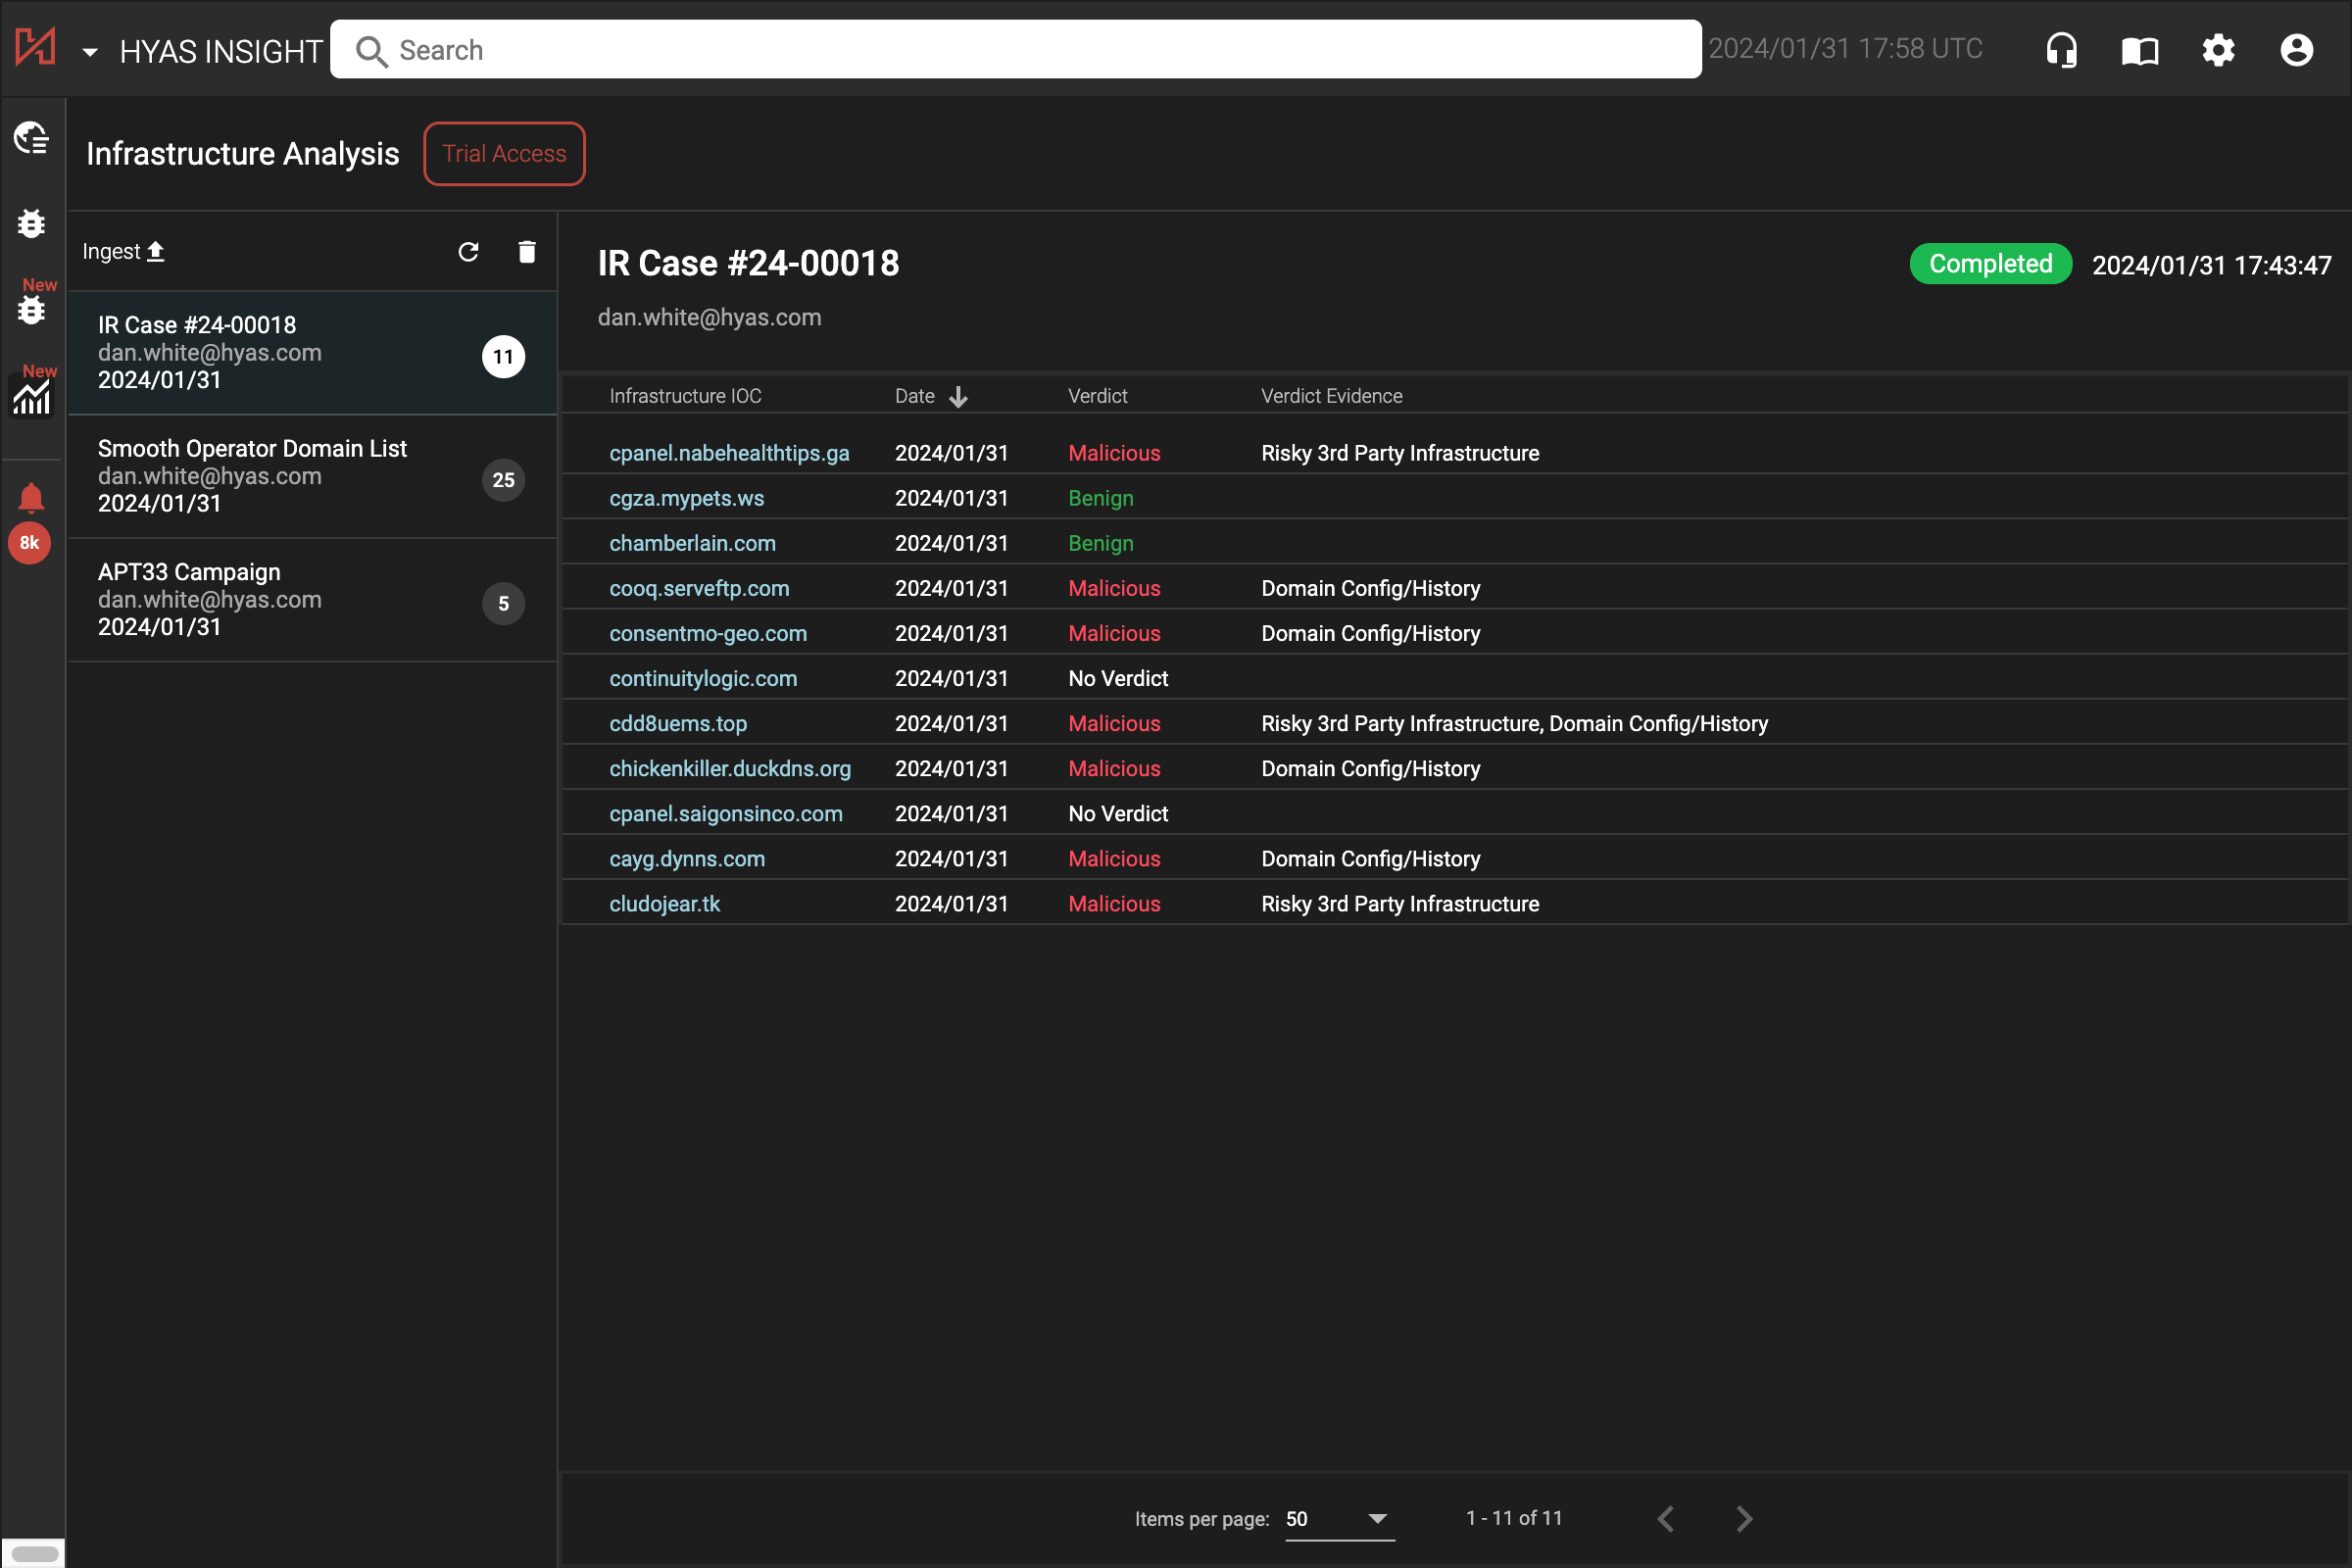Refresh the ingest list
Screen dimensions: 2352x1568
[x=469, y=252]
